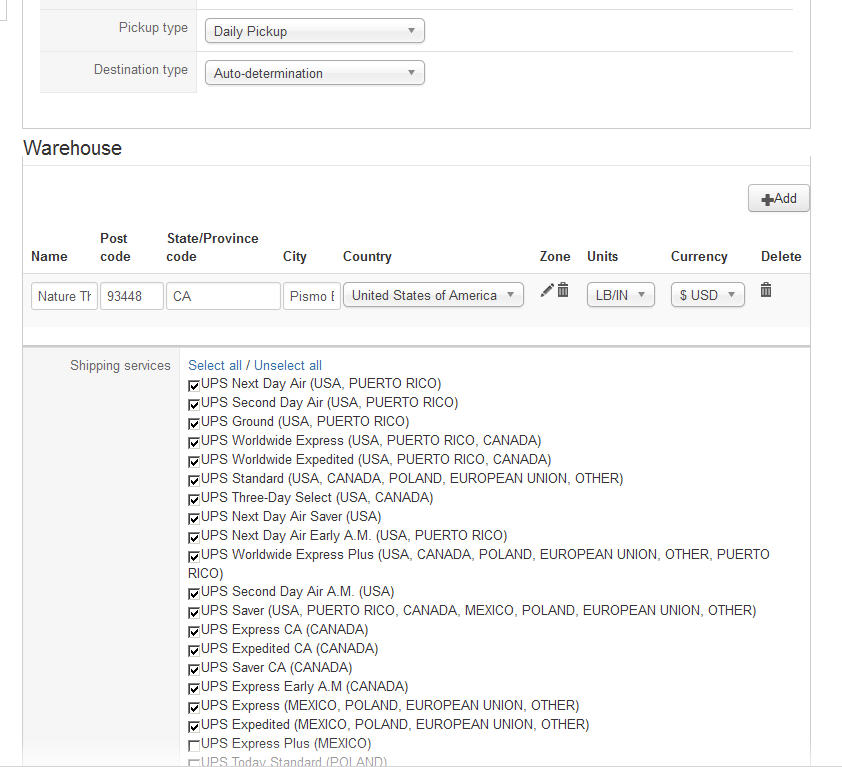Click the Add warehouse button
This screenshot has width=842, height=767.
pyautogui.click(x=779, y=199)
